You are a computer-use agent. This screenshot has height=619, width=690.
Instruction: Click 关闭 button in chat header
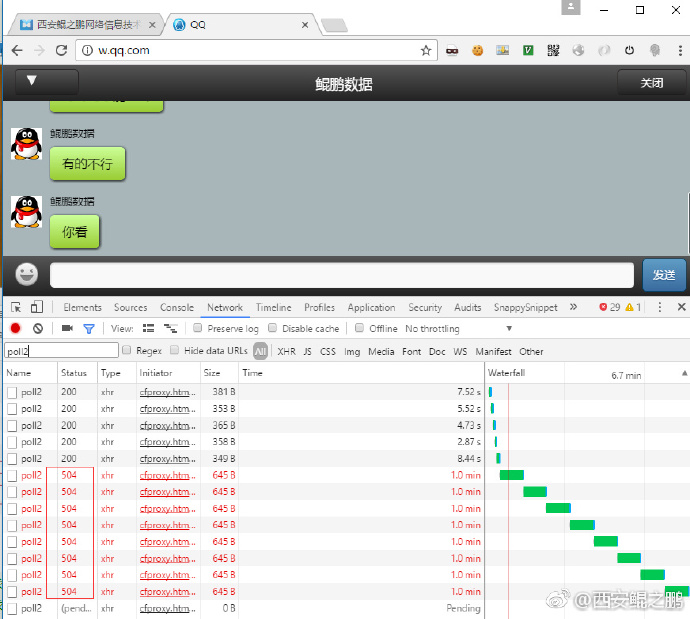tap(651, 82)
